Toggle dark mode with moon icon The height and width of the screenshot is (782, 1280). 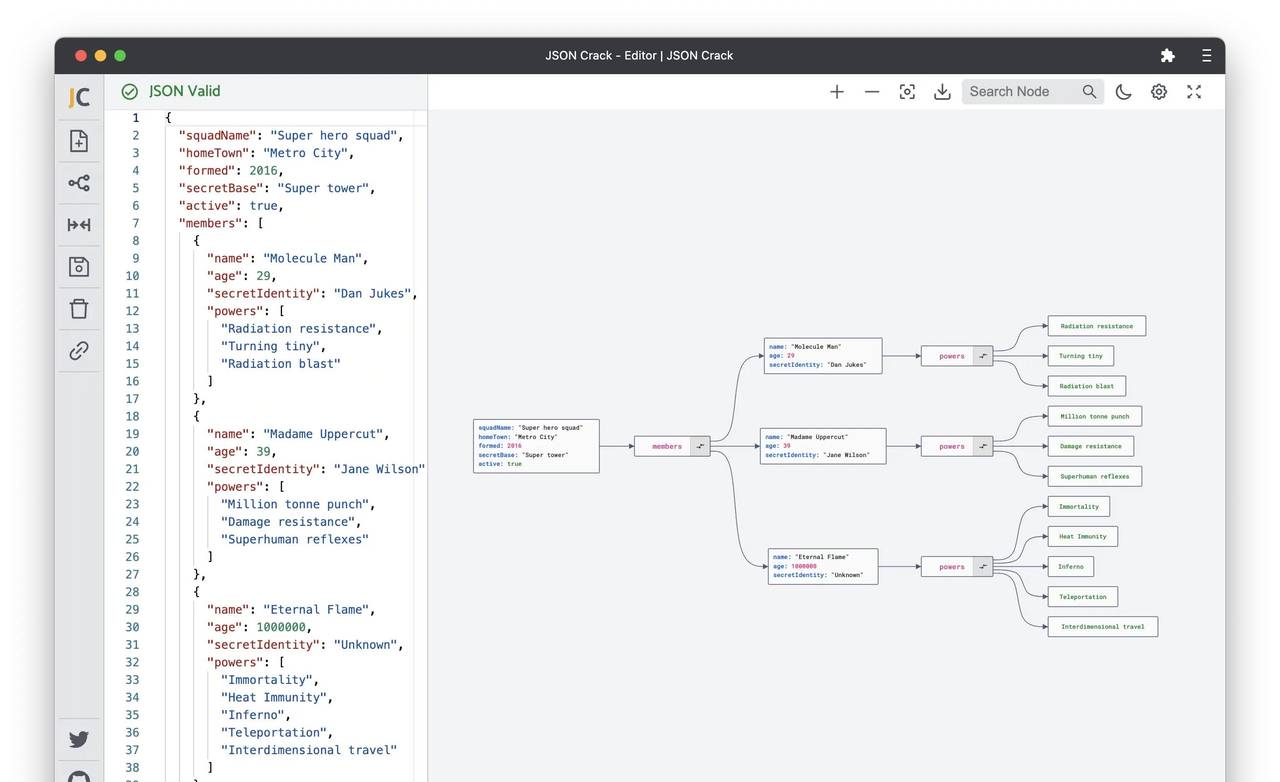point(1124,92)
